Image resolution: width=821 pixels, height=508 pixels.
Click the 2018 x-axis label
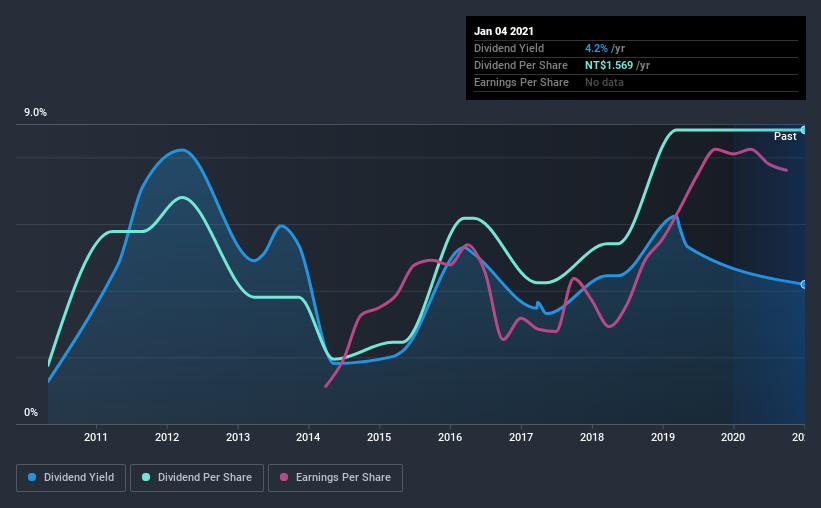[x=592, y=437]
